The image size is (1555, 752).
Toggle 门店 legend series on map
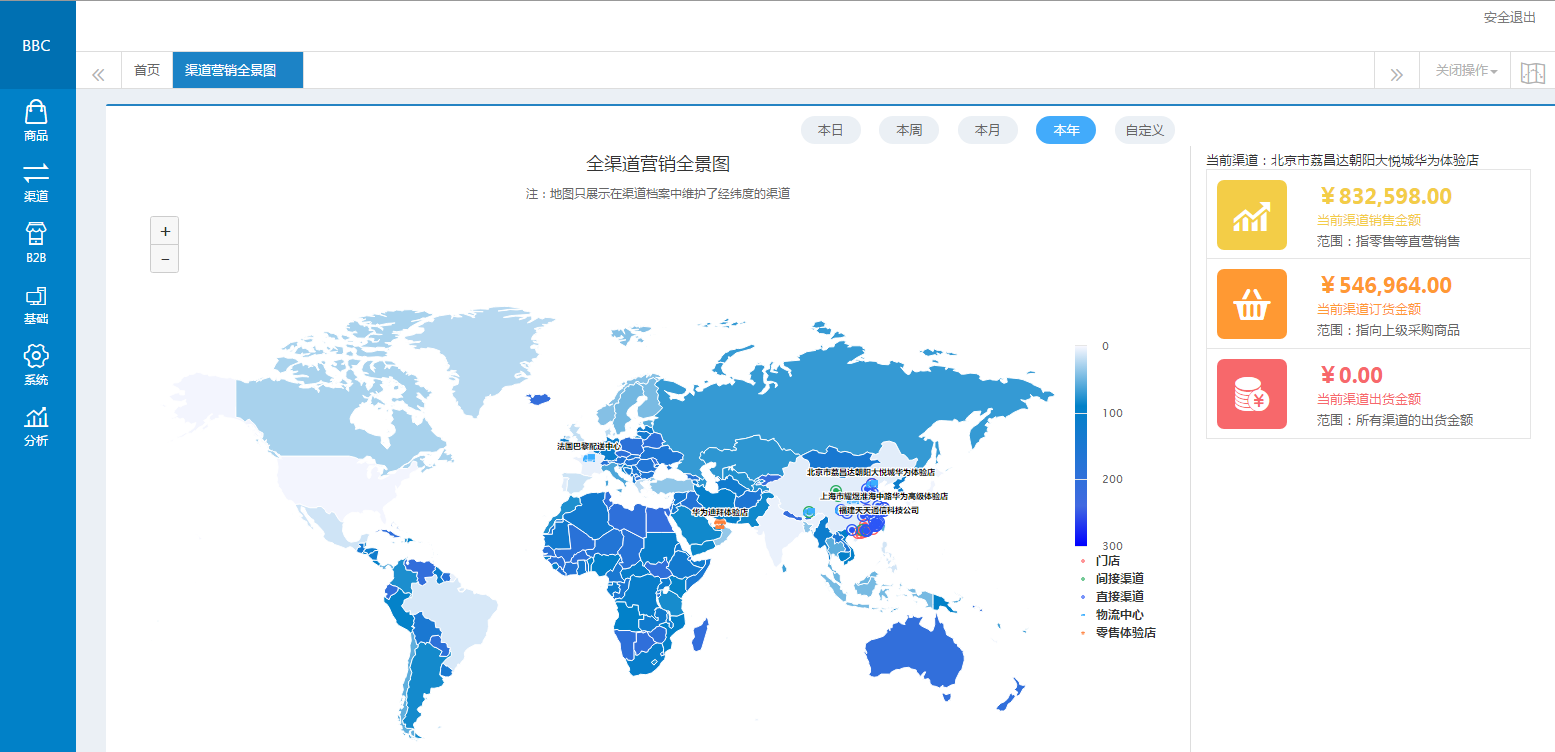click(x=1107, y=561)
